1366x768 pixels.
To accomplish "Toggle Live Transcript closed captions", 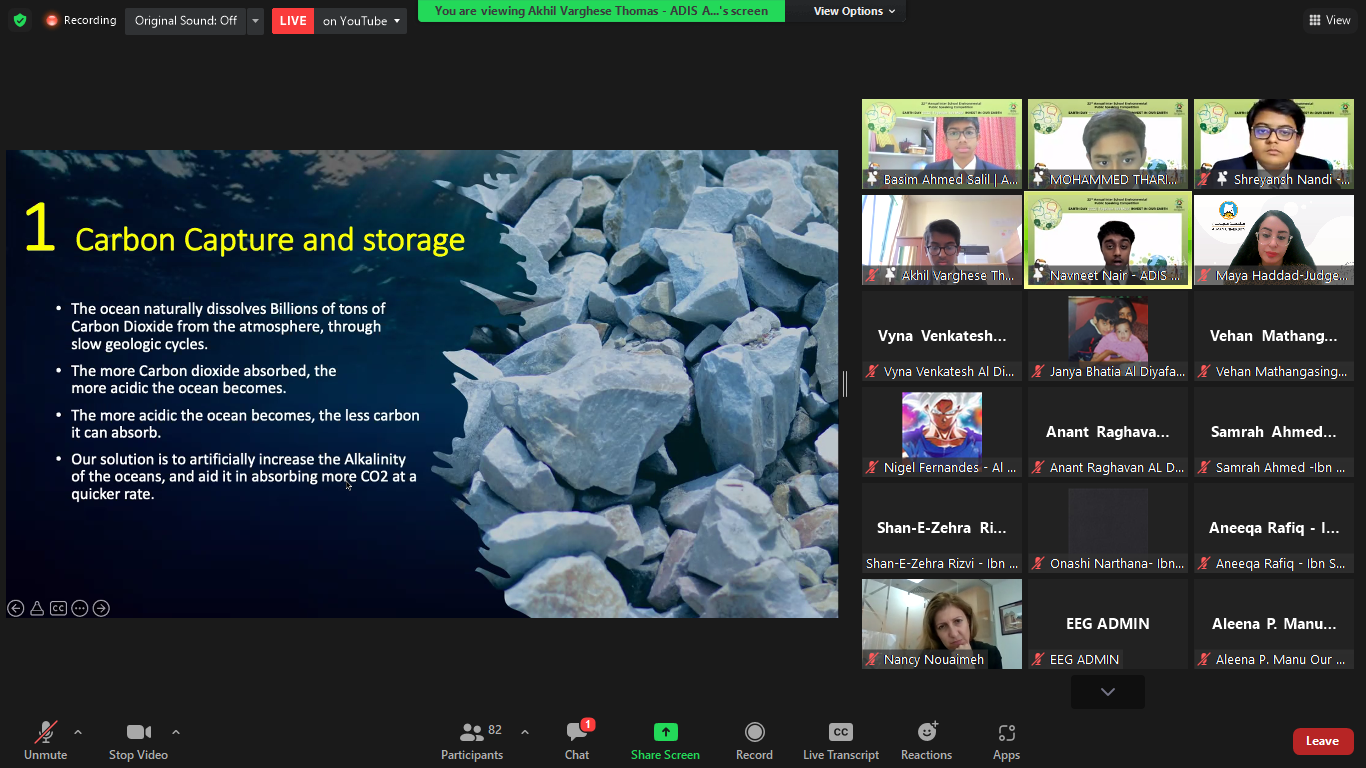I will tap(840, 733).
